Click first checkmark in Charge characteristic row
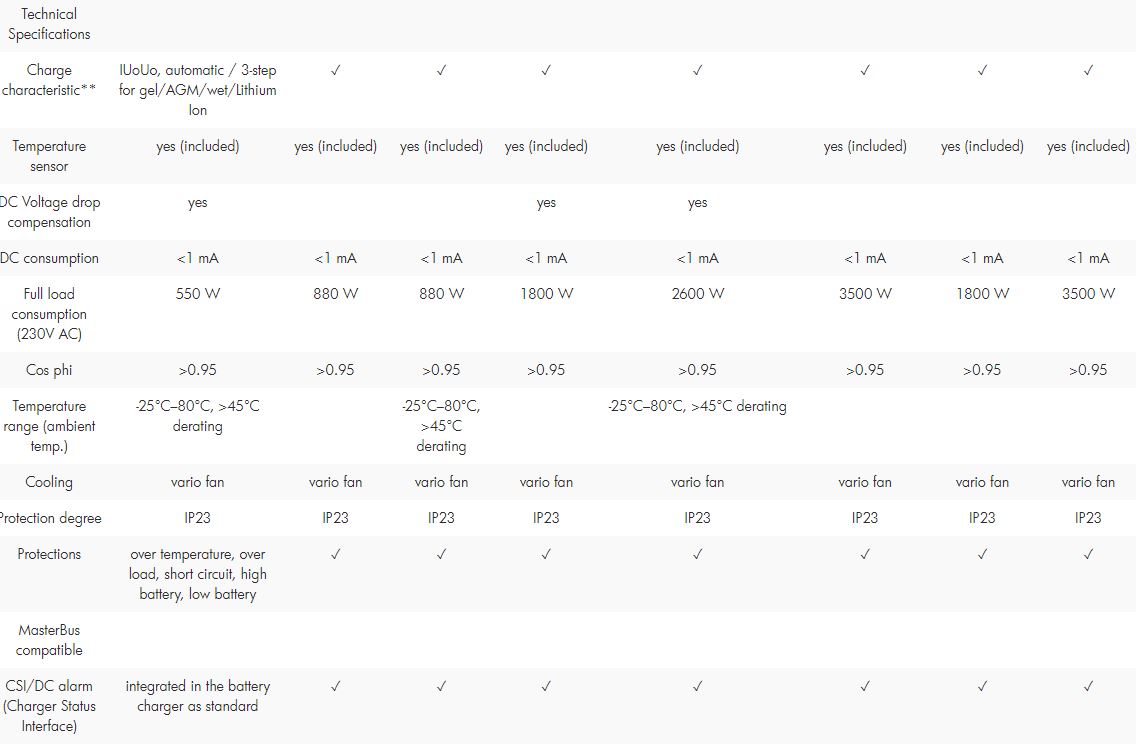 tap(336, 70)
